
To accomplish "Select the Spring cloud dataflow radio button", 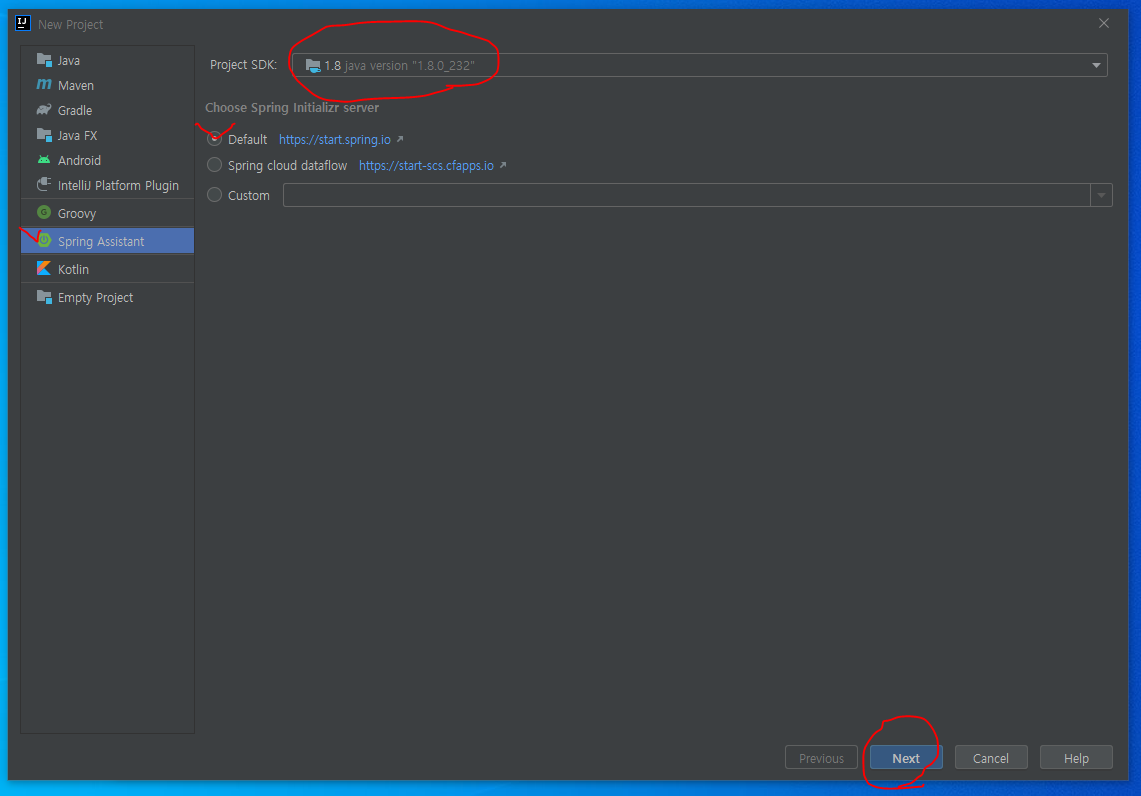I will [214, 165].
